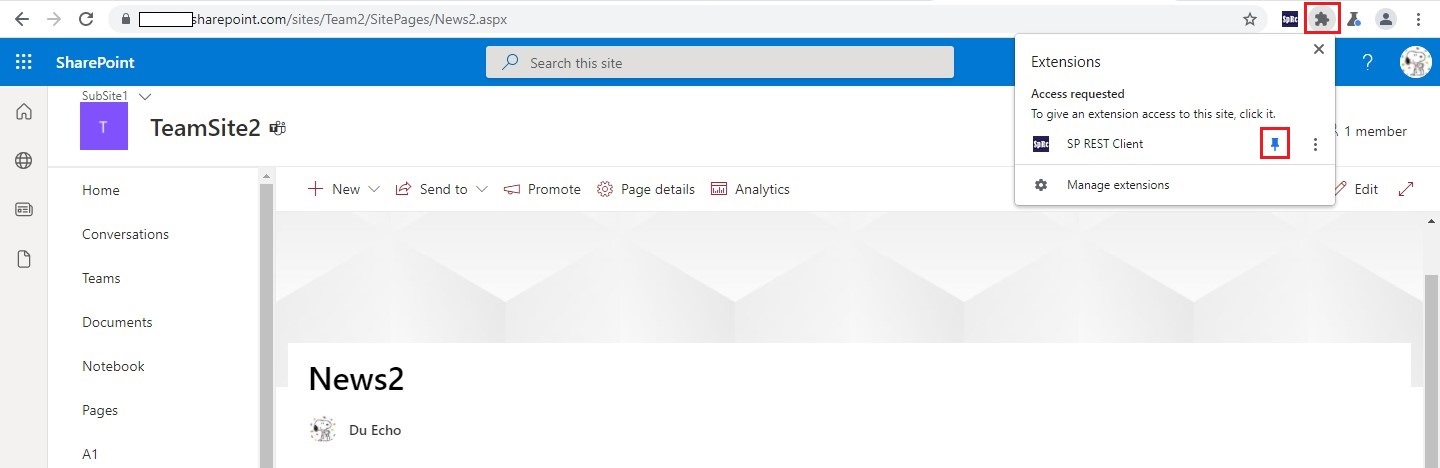Open the news icon in the left rail

click(x=24, y=210)
